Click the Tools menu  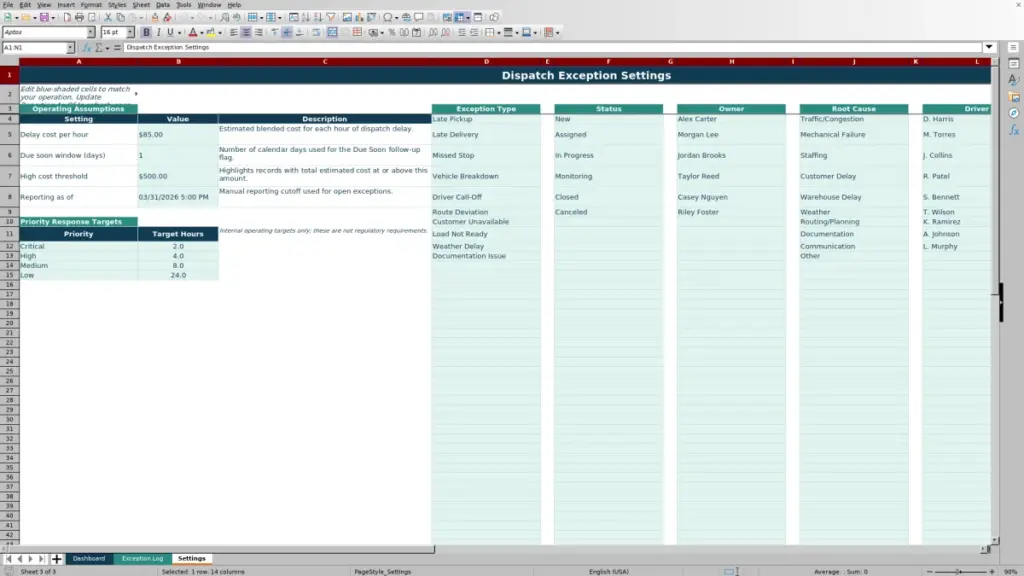[x=184, y=5]
